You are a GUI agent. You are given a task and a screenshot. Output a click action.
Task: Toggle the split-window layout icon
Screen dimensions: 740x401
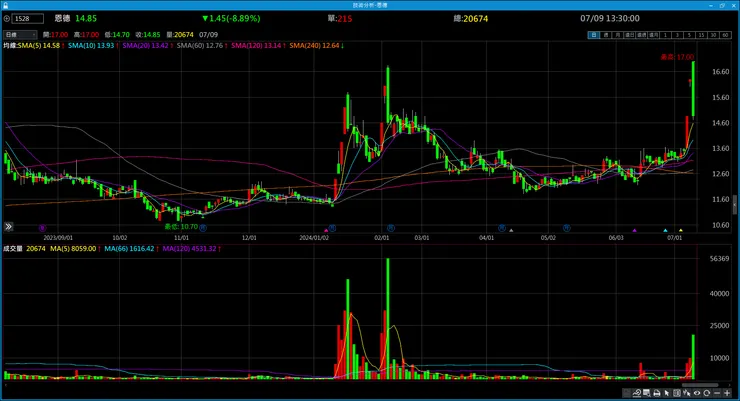click(677, 393)
